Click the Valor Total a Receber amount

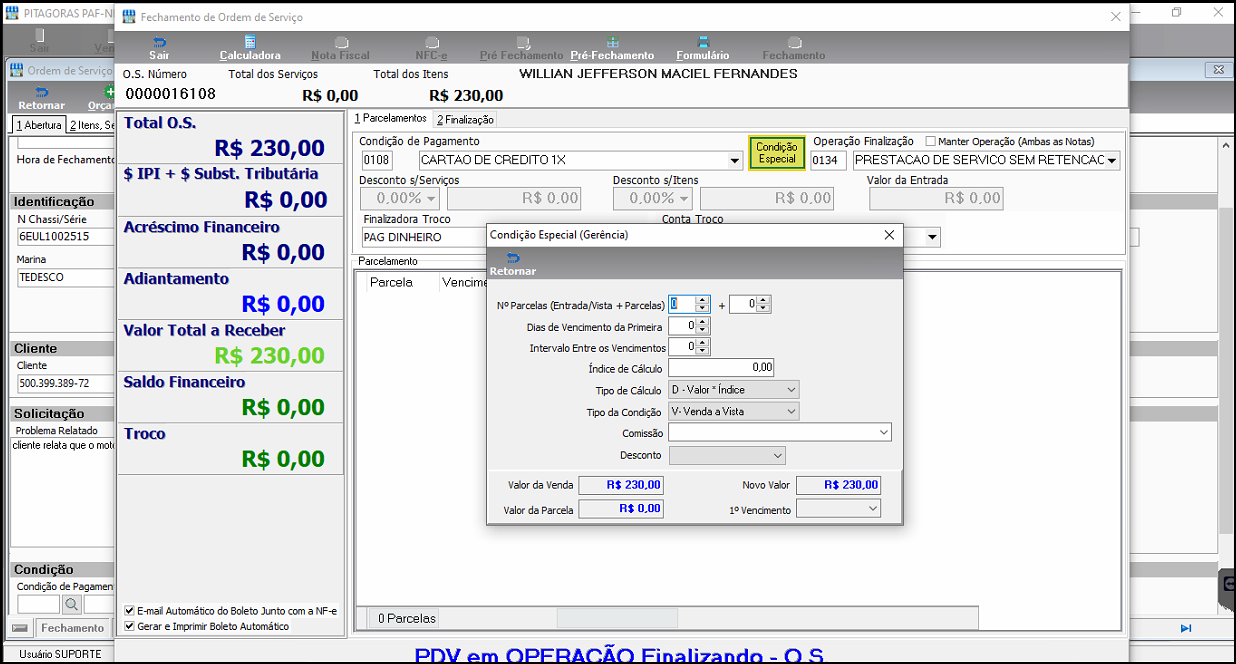click(270, 356)
